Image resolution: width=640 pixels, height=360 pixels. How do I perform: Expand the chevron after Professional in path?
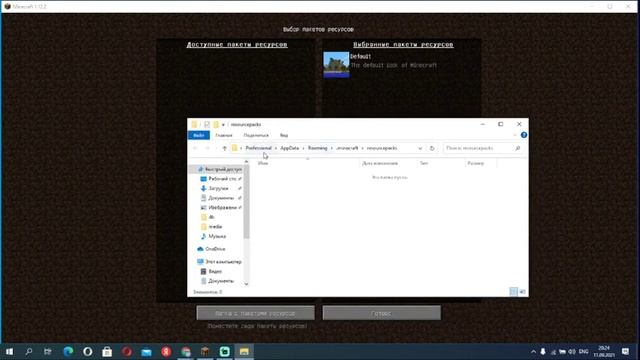[x=276, y=148]
